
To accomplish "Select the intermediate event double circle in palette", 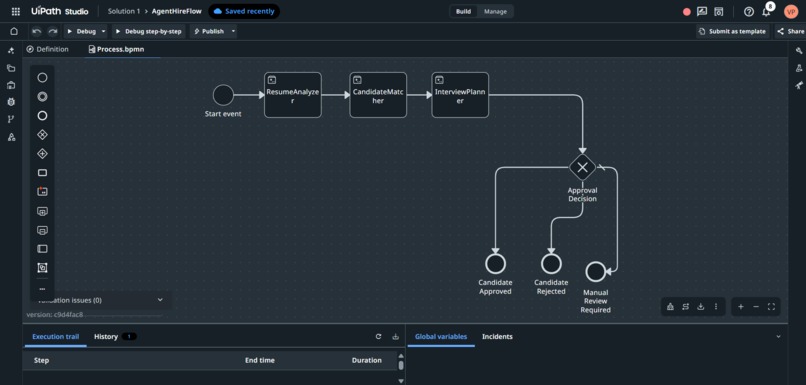I will [42, 97].
